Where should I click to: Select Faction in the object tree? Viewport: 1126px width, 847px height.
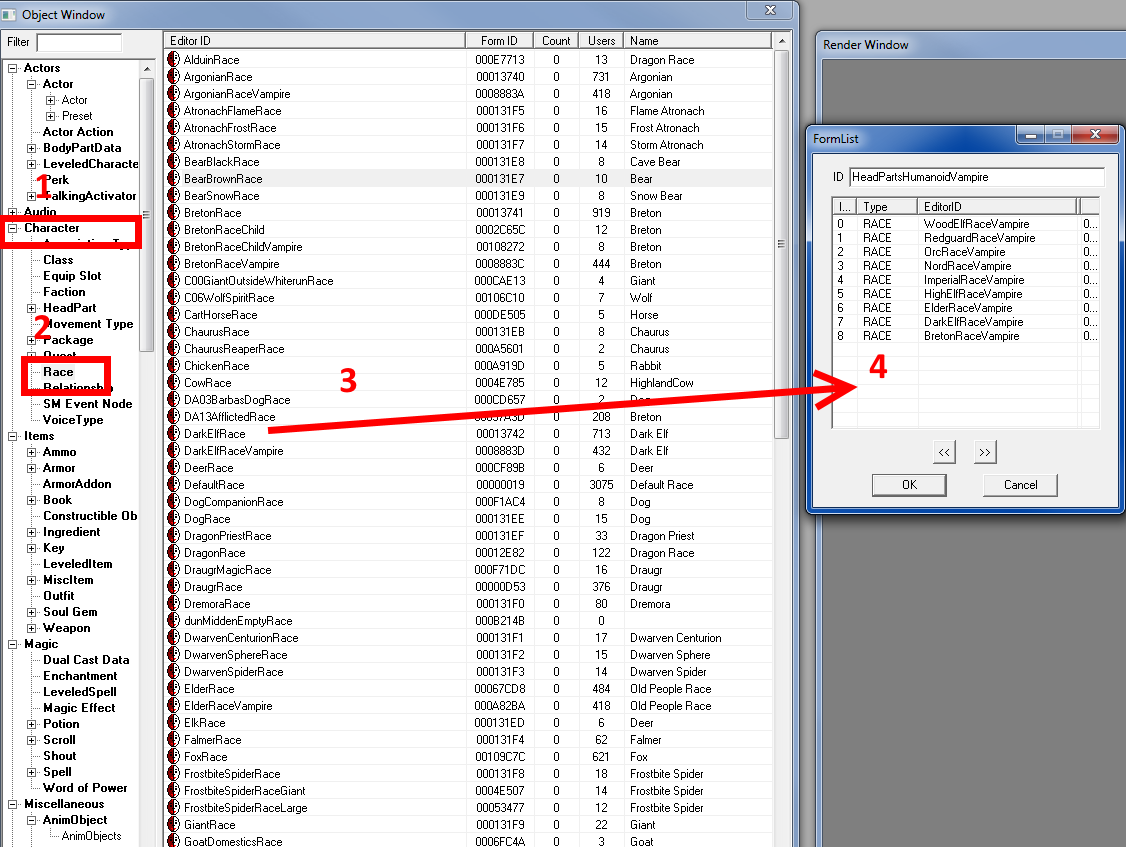(x=64, y=292)
